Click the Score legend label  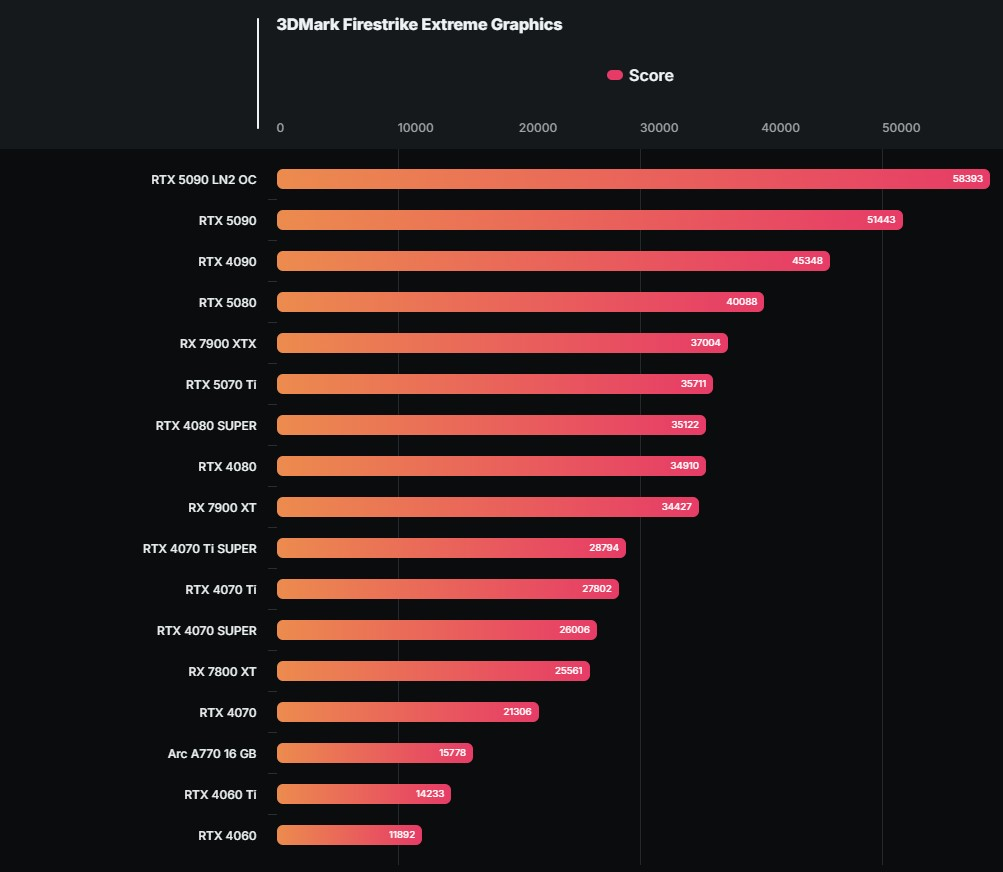pos(651,75)
